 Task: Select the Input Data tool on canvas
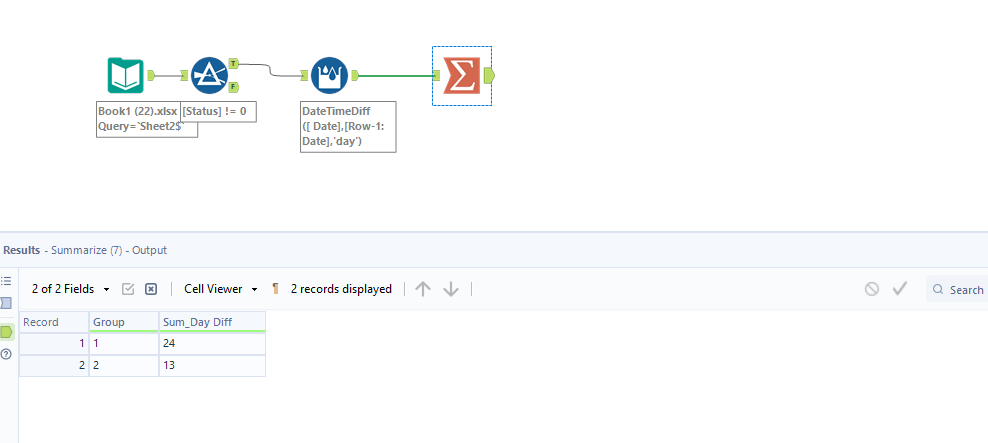click(x=125, y=76)
